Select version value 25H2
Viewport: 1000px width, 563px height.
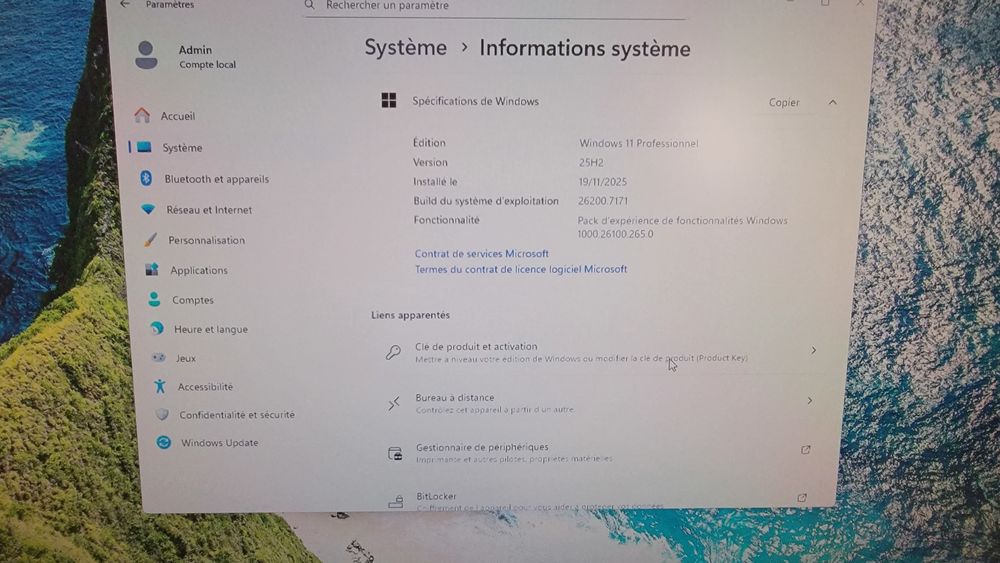(591, 163)
